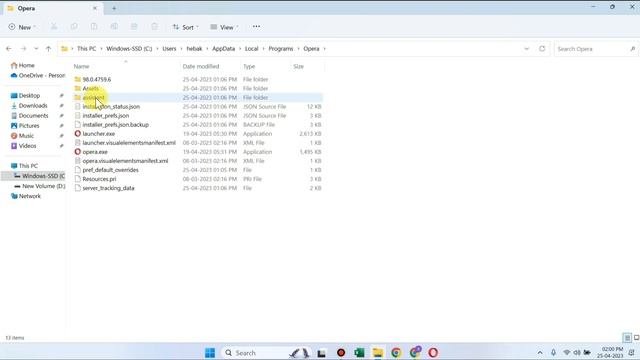Expand the chevron after Opera in the path

(325, 49)
